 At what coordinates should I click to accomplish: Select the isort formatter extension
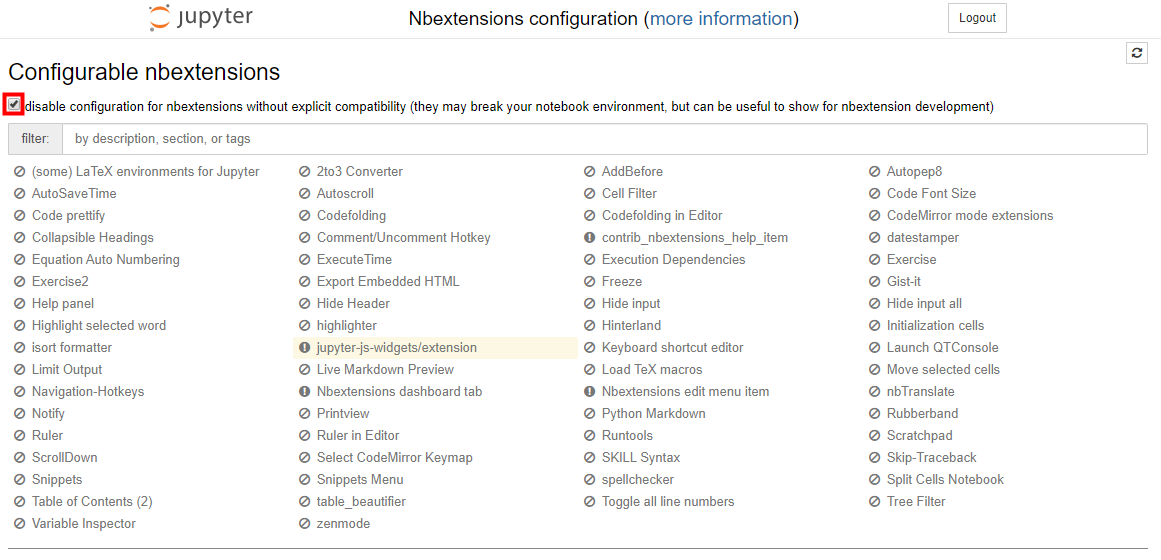coord(72,348)
